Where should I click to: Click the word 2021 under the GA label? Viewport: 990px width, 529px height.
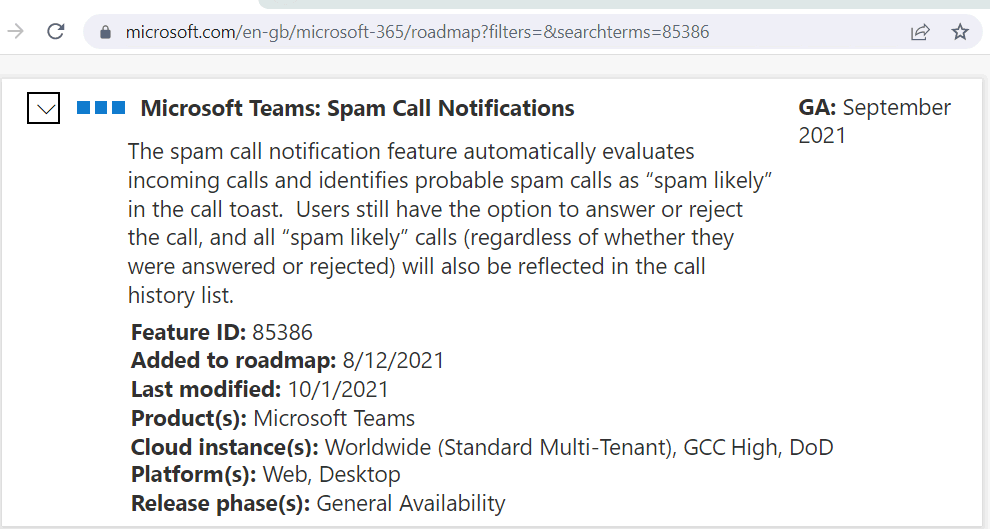coord(822,136)
